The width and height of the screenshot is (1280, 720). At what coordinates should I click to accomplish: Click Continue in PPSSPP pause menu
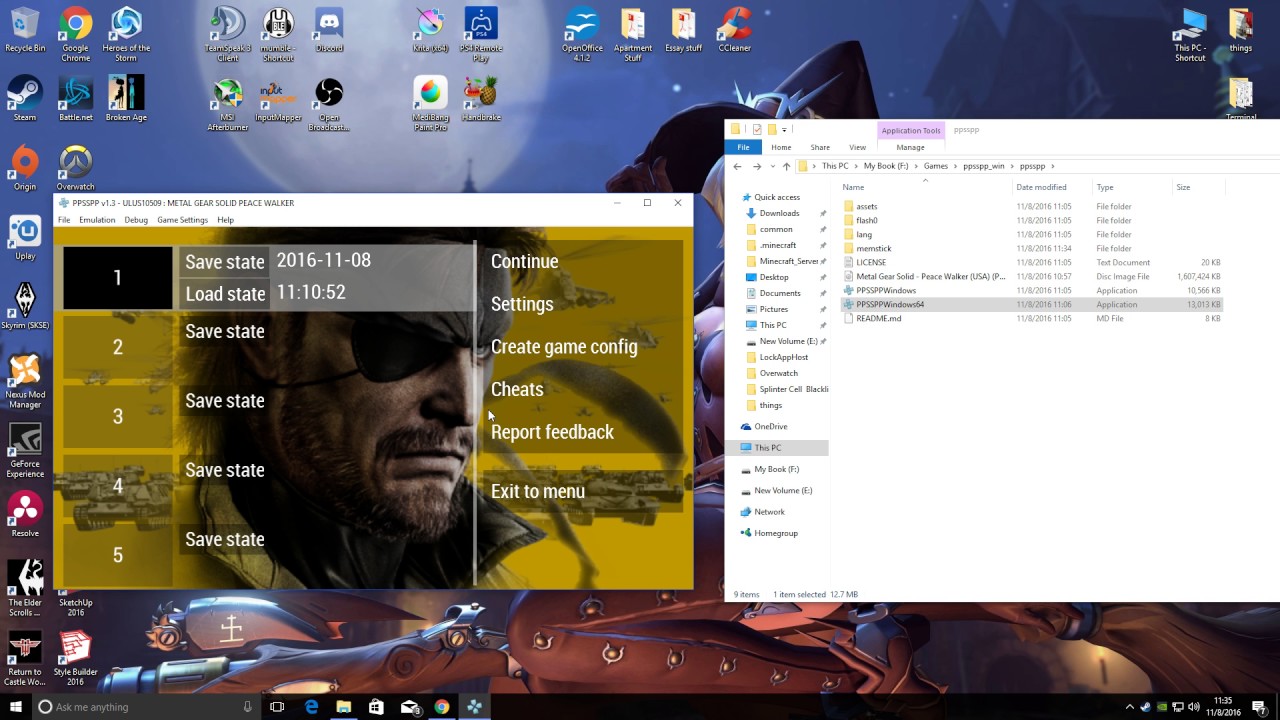(524, 261)
